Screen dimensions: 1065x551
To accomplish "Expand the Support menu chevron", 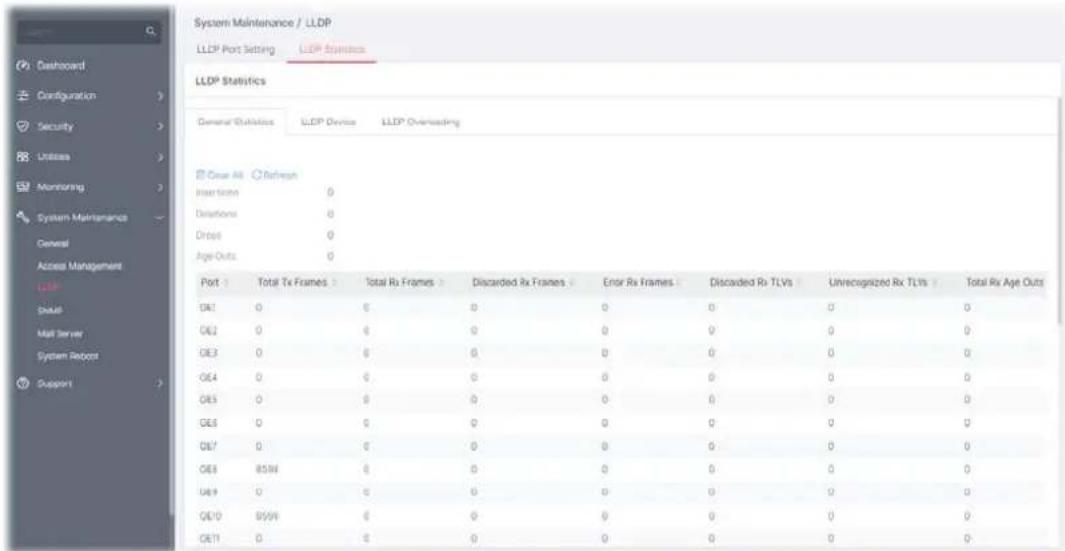I will coord(160,383).
